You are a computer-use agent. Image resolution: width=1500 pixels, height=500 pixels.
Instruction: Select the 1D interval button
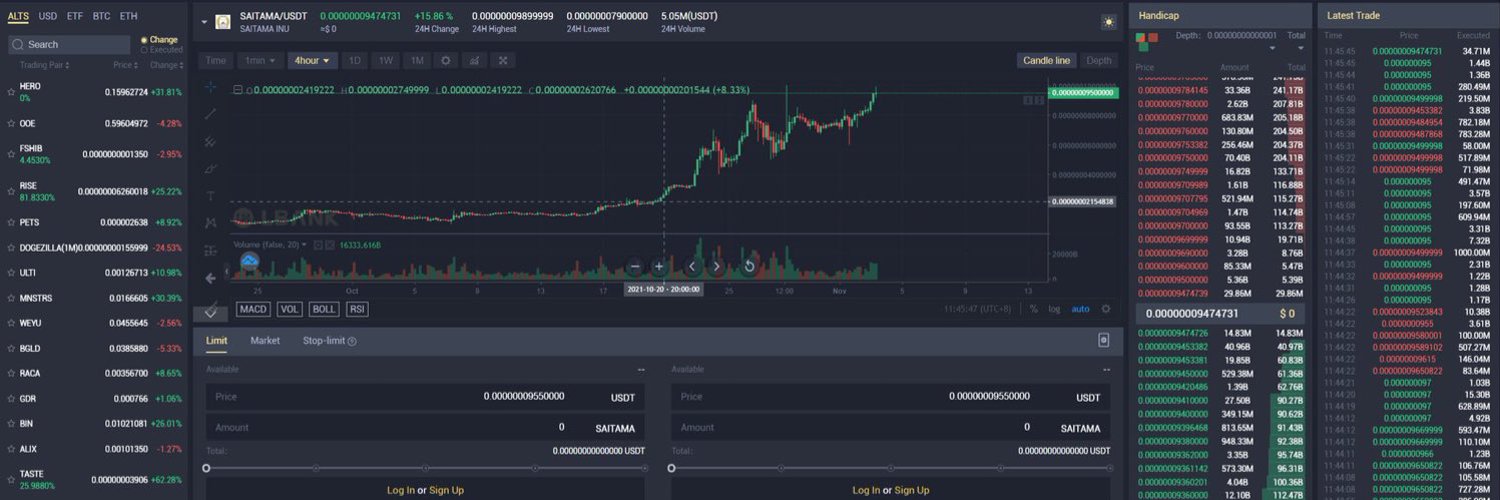pos(354,60)
